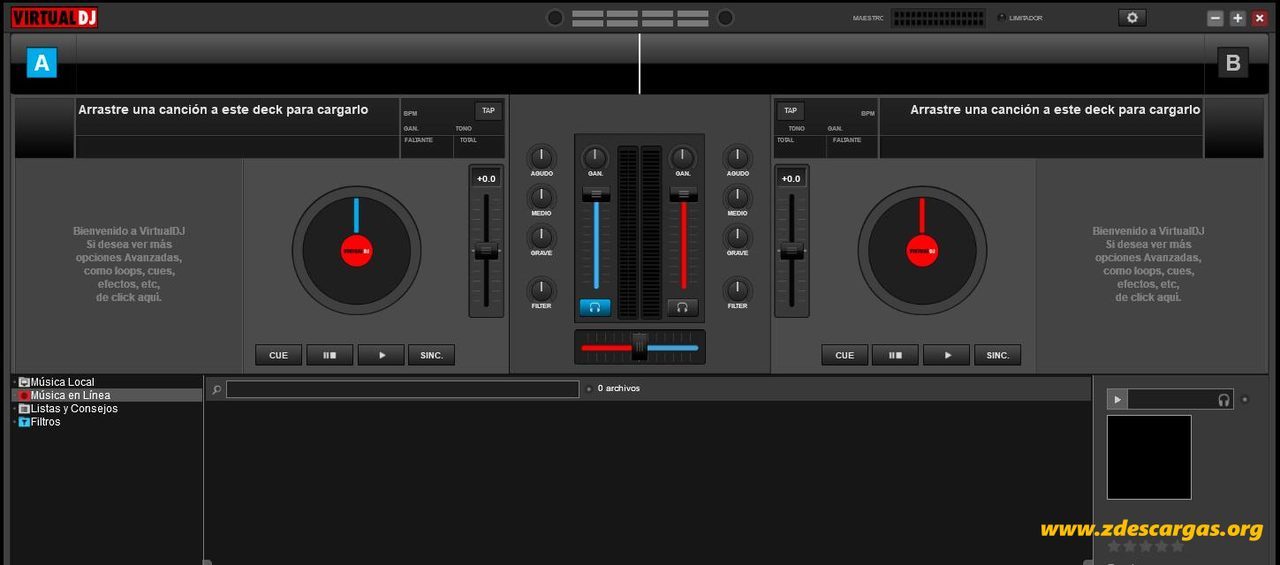
Task: Click options dot beside 0 archivos
Action: click(588, 389)
